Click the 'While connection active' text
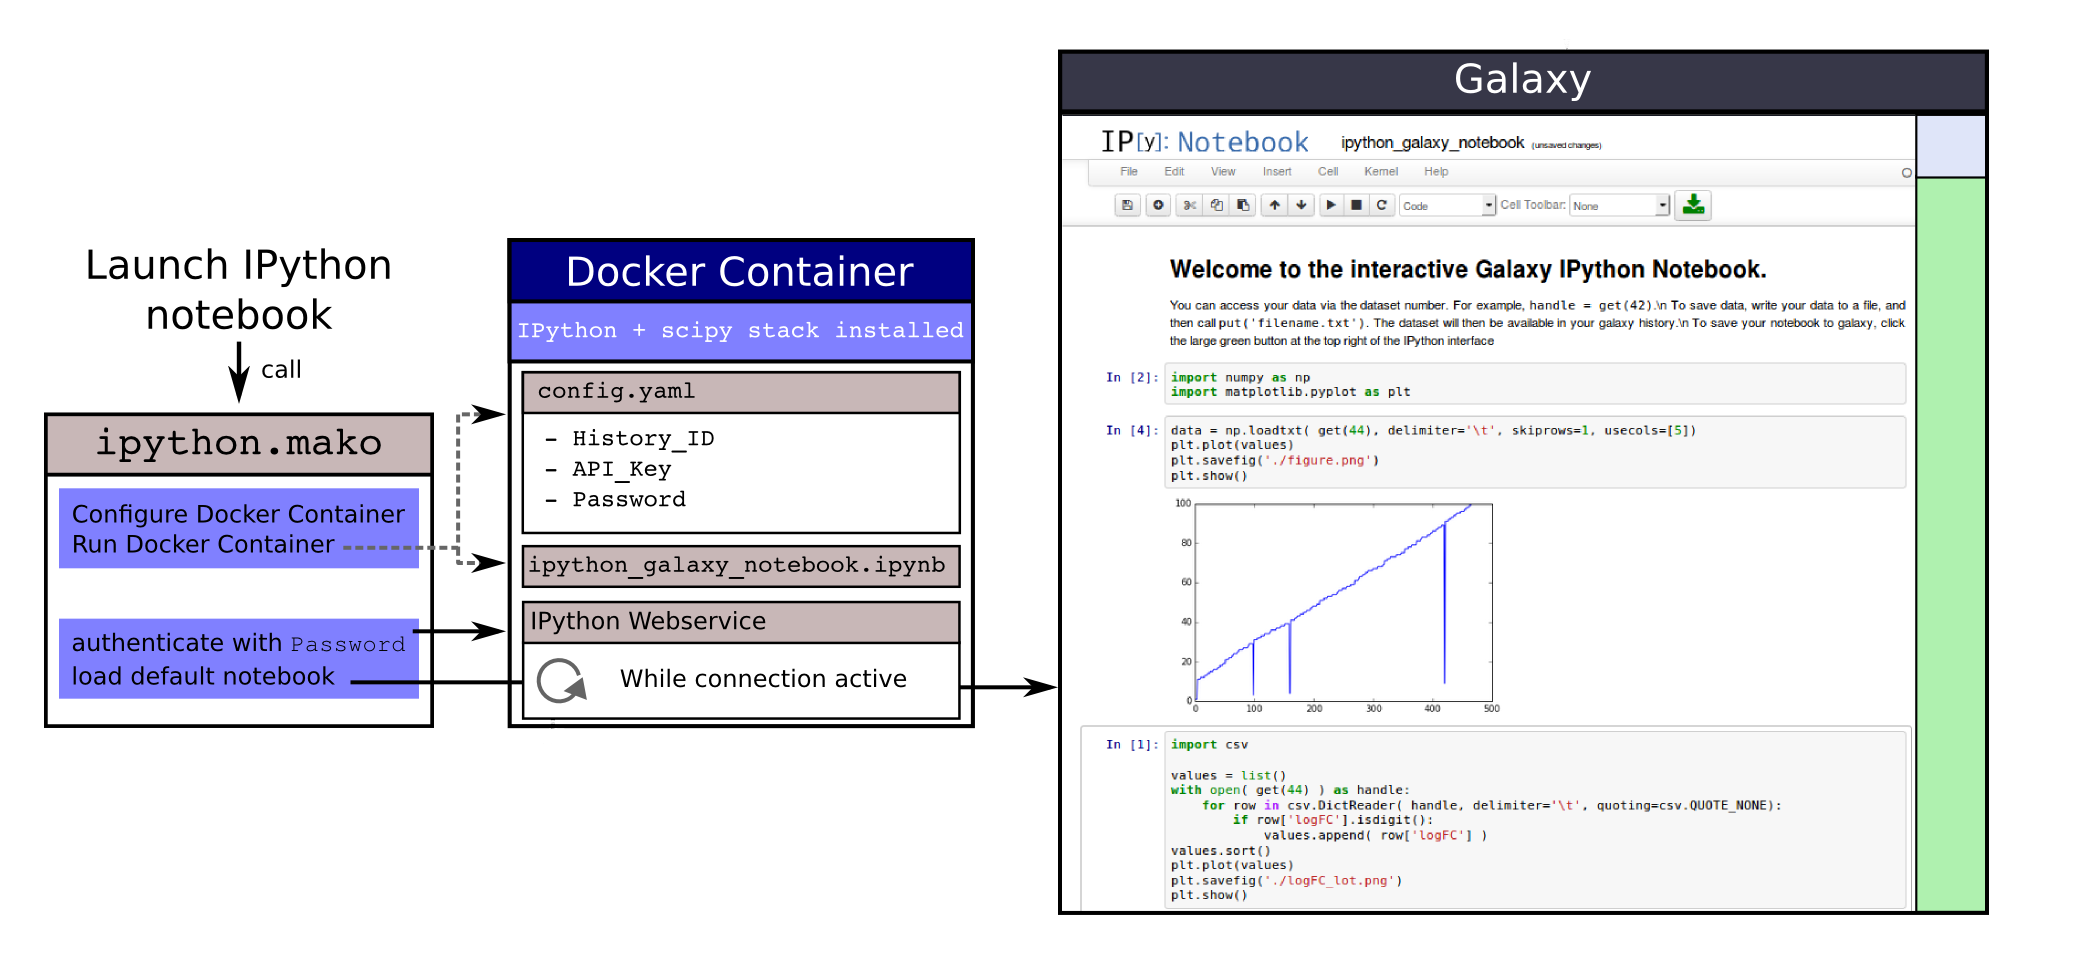This screenshot has height=968, width=2084. pos(763,679)
